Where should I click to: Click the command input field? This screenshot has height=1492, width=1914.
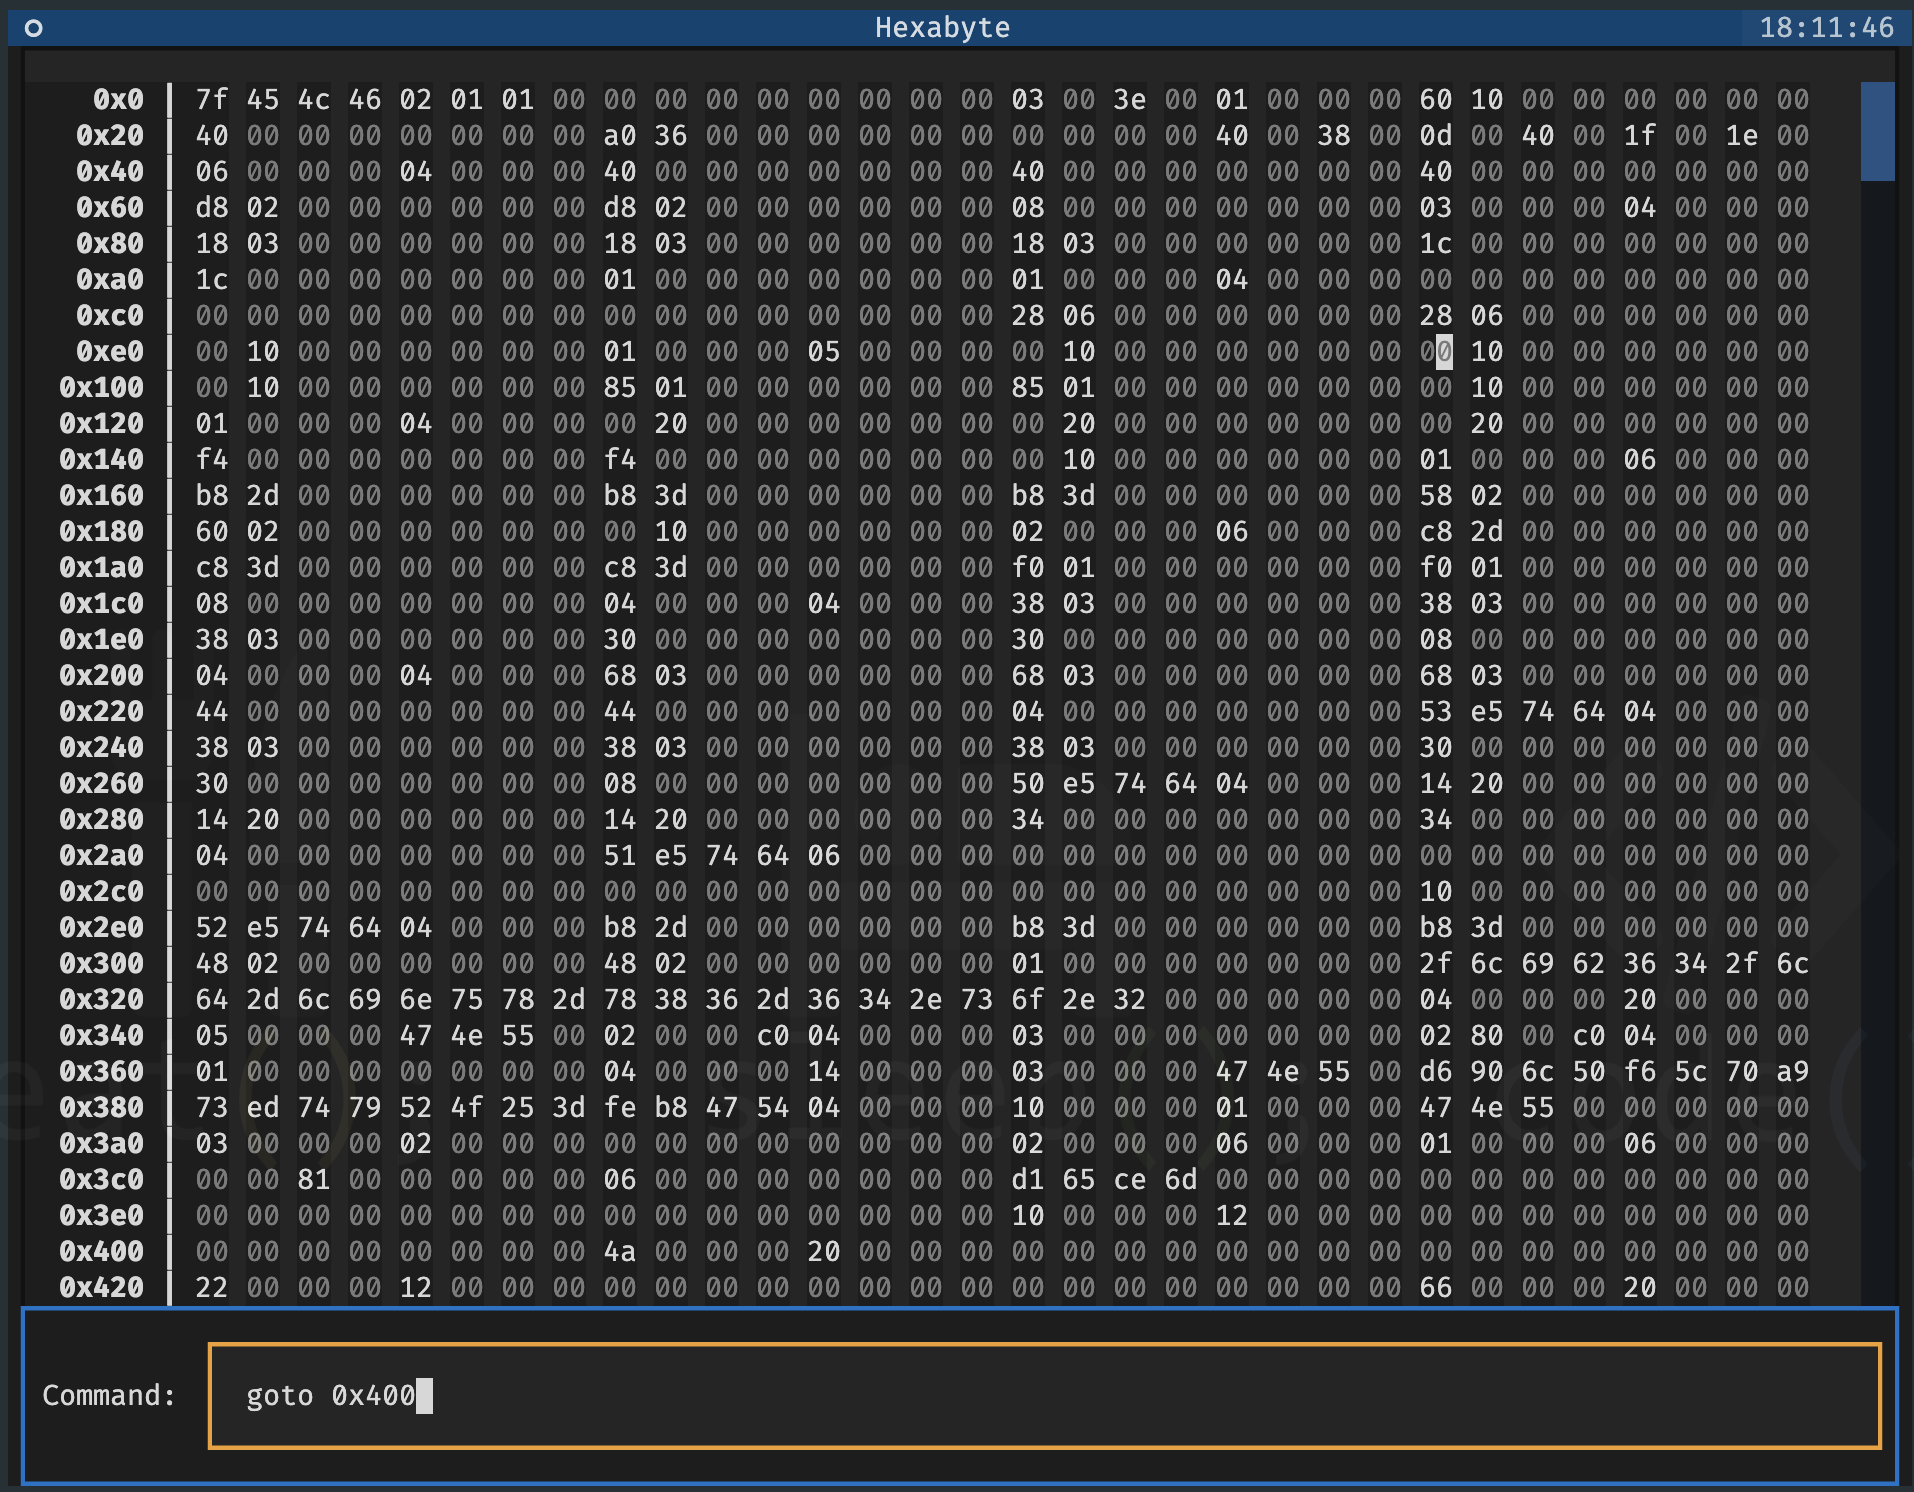(1044, 1395)
